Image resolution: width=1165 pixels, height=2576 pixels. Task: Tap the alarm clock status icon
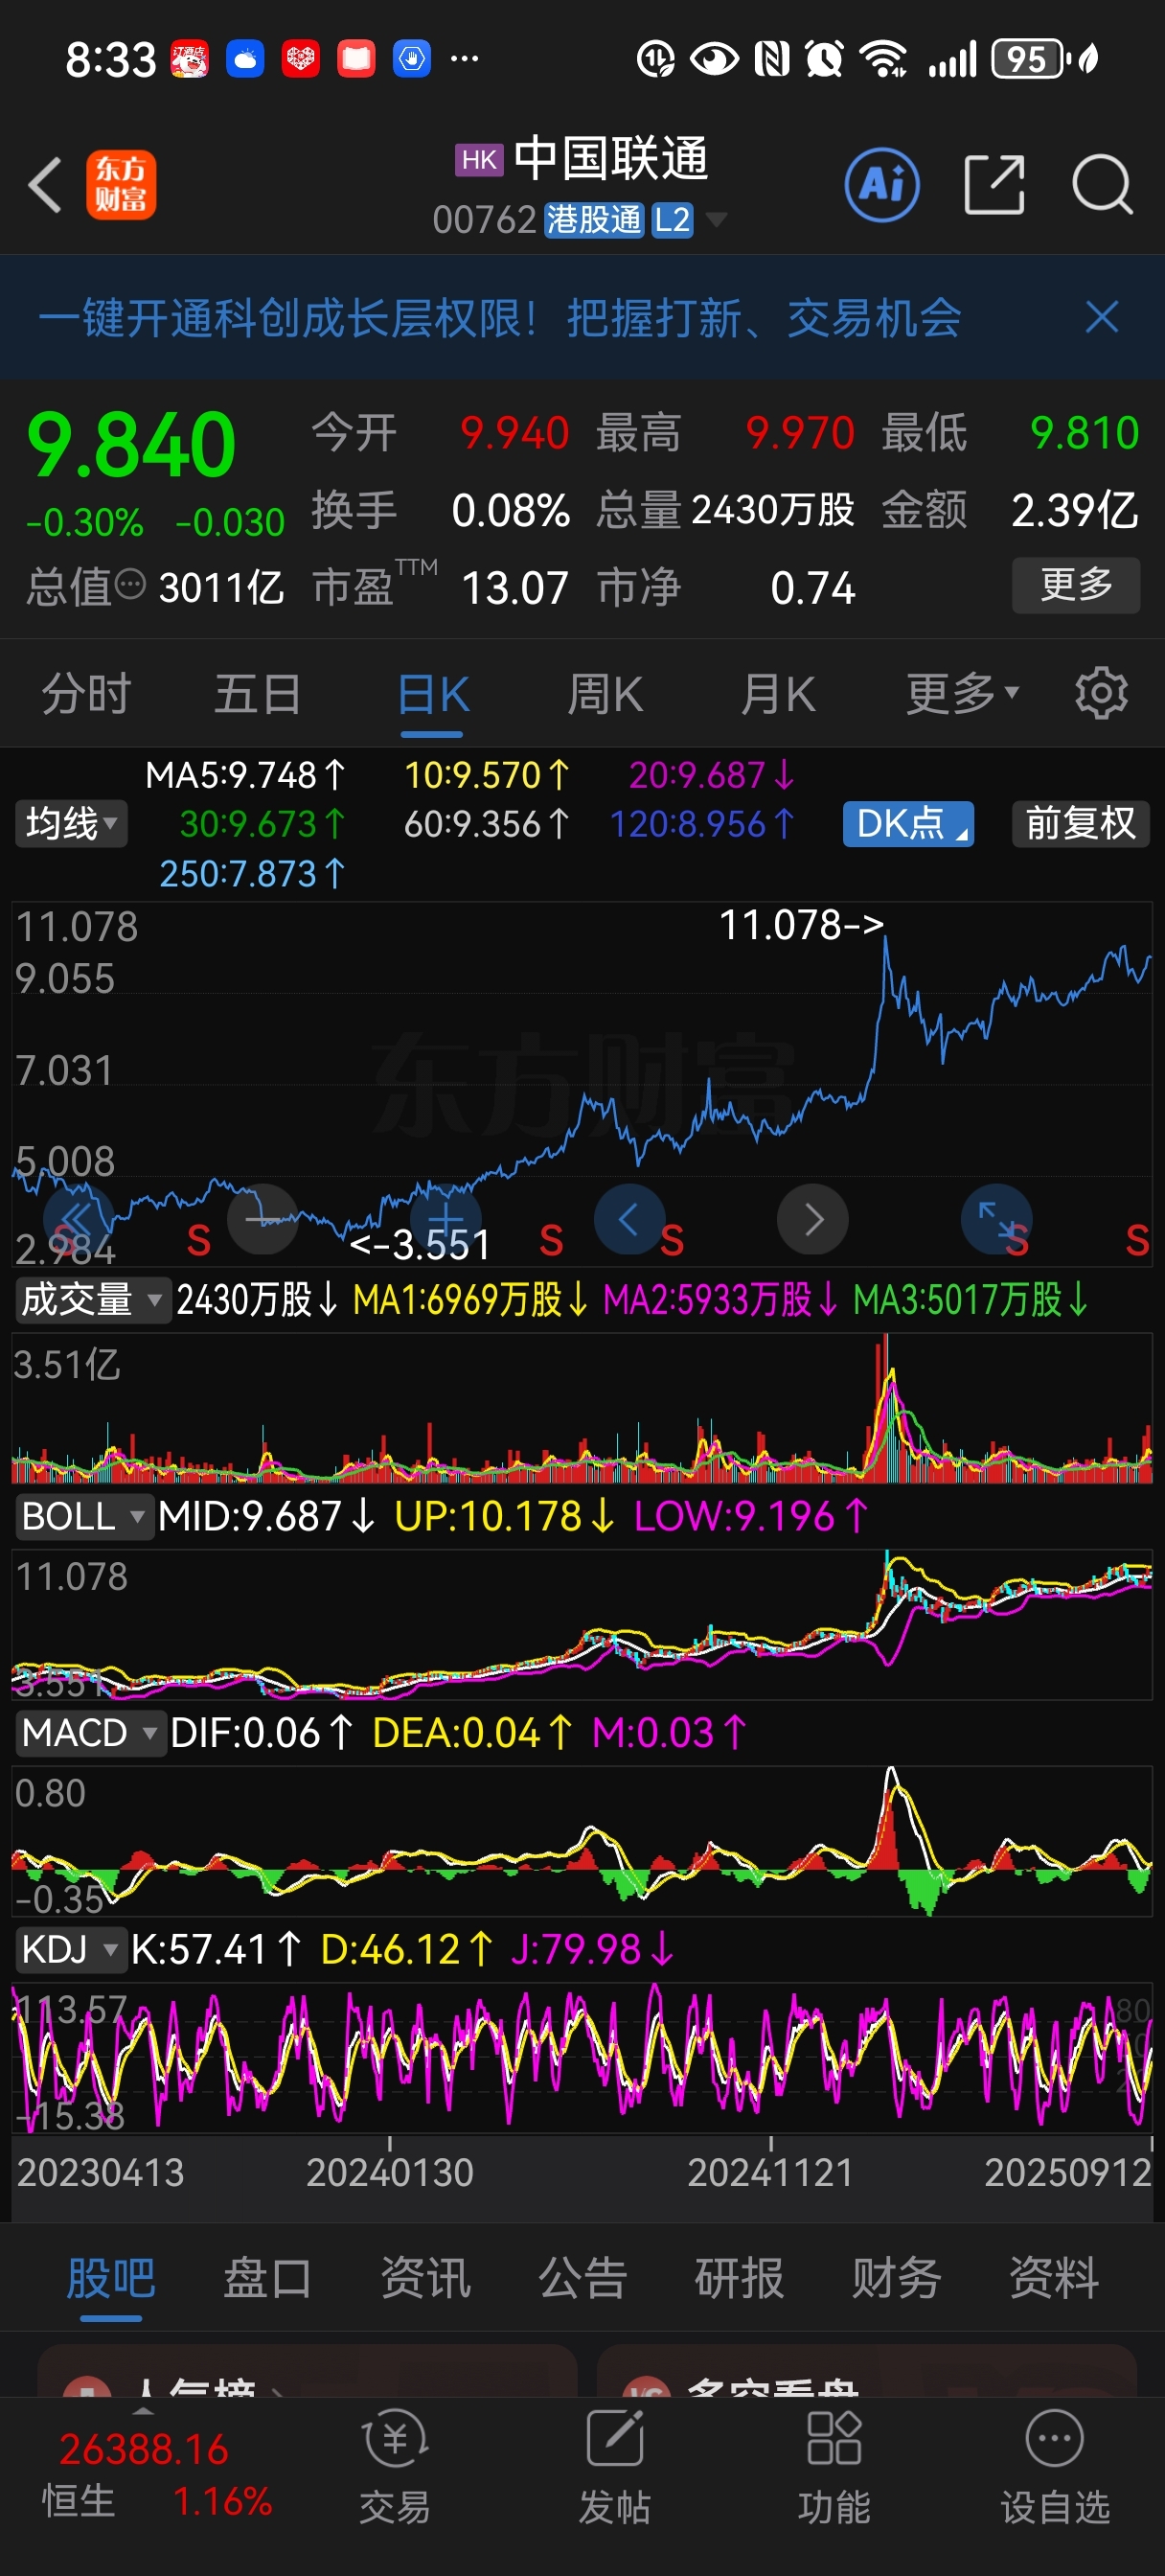coord(824,59)
